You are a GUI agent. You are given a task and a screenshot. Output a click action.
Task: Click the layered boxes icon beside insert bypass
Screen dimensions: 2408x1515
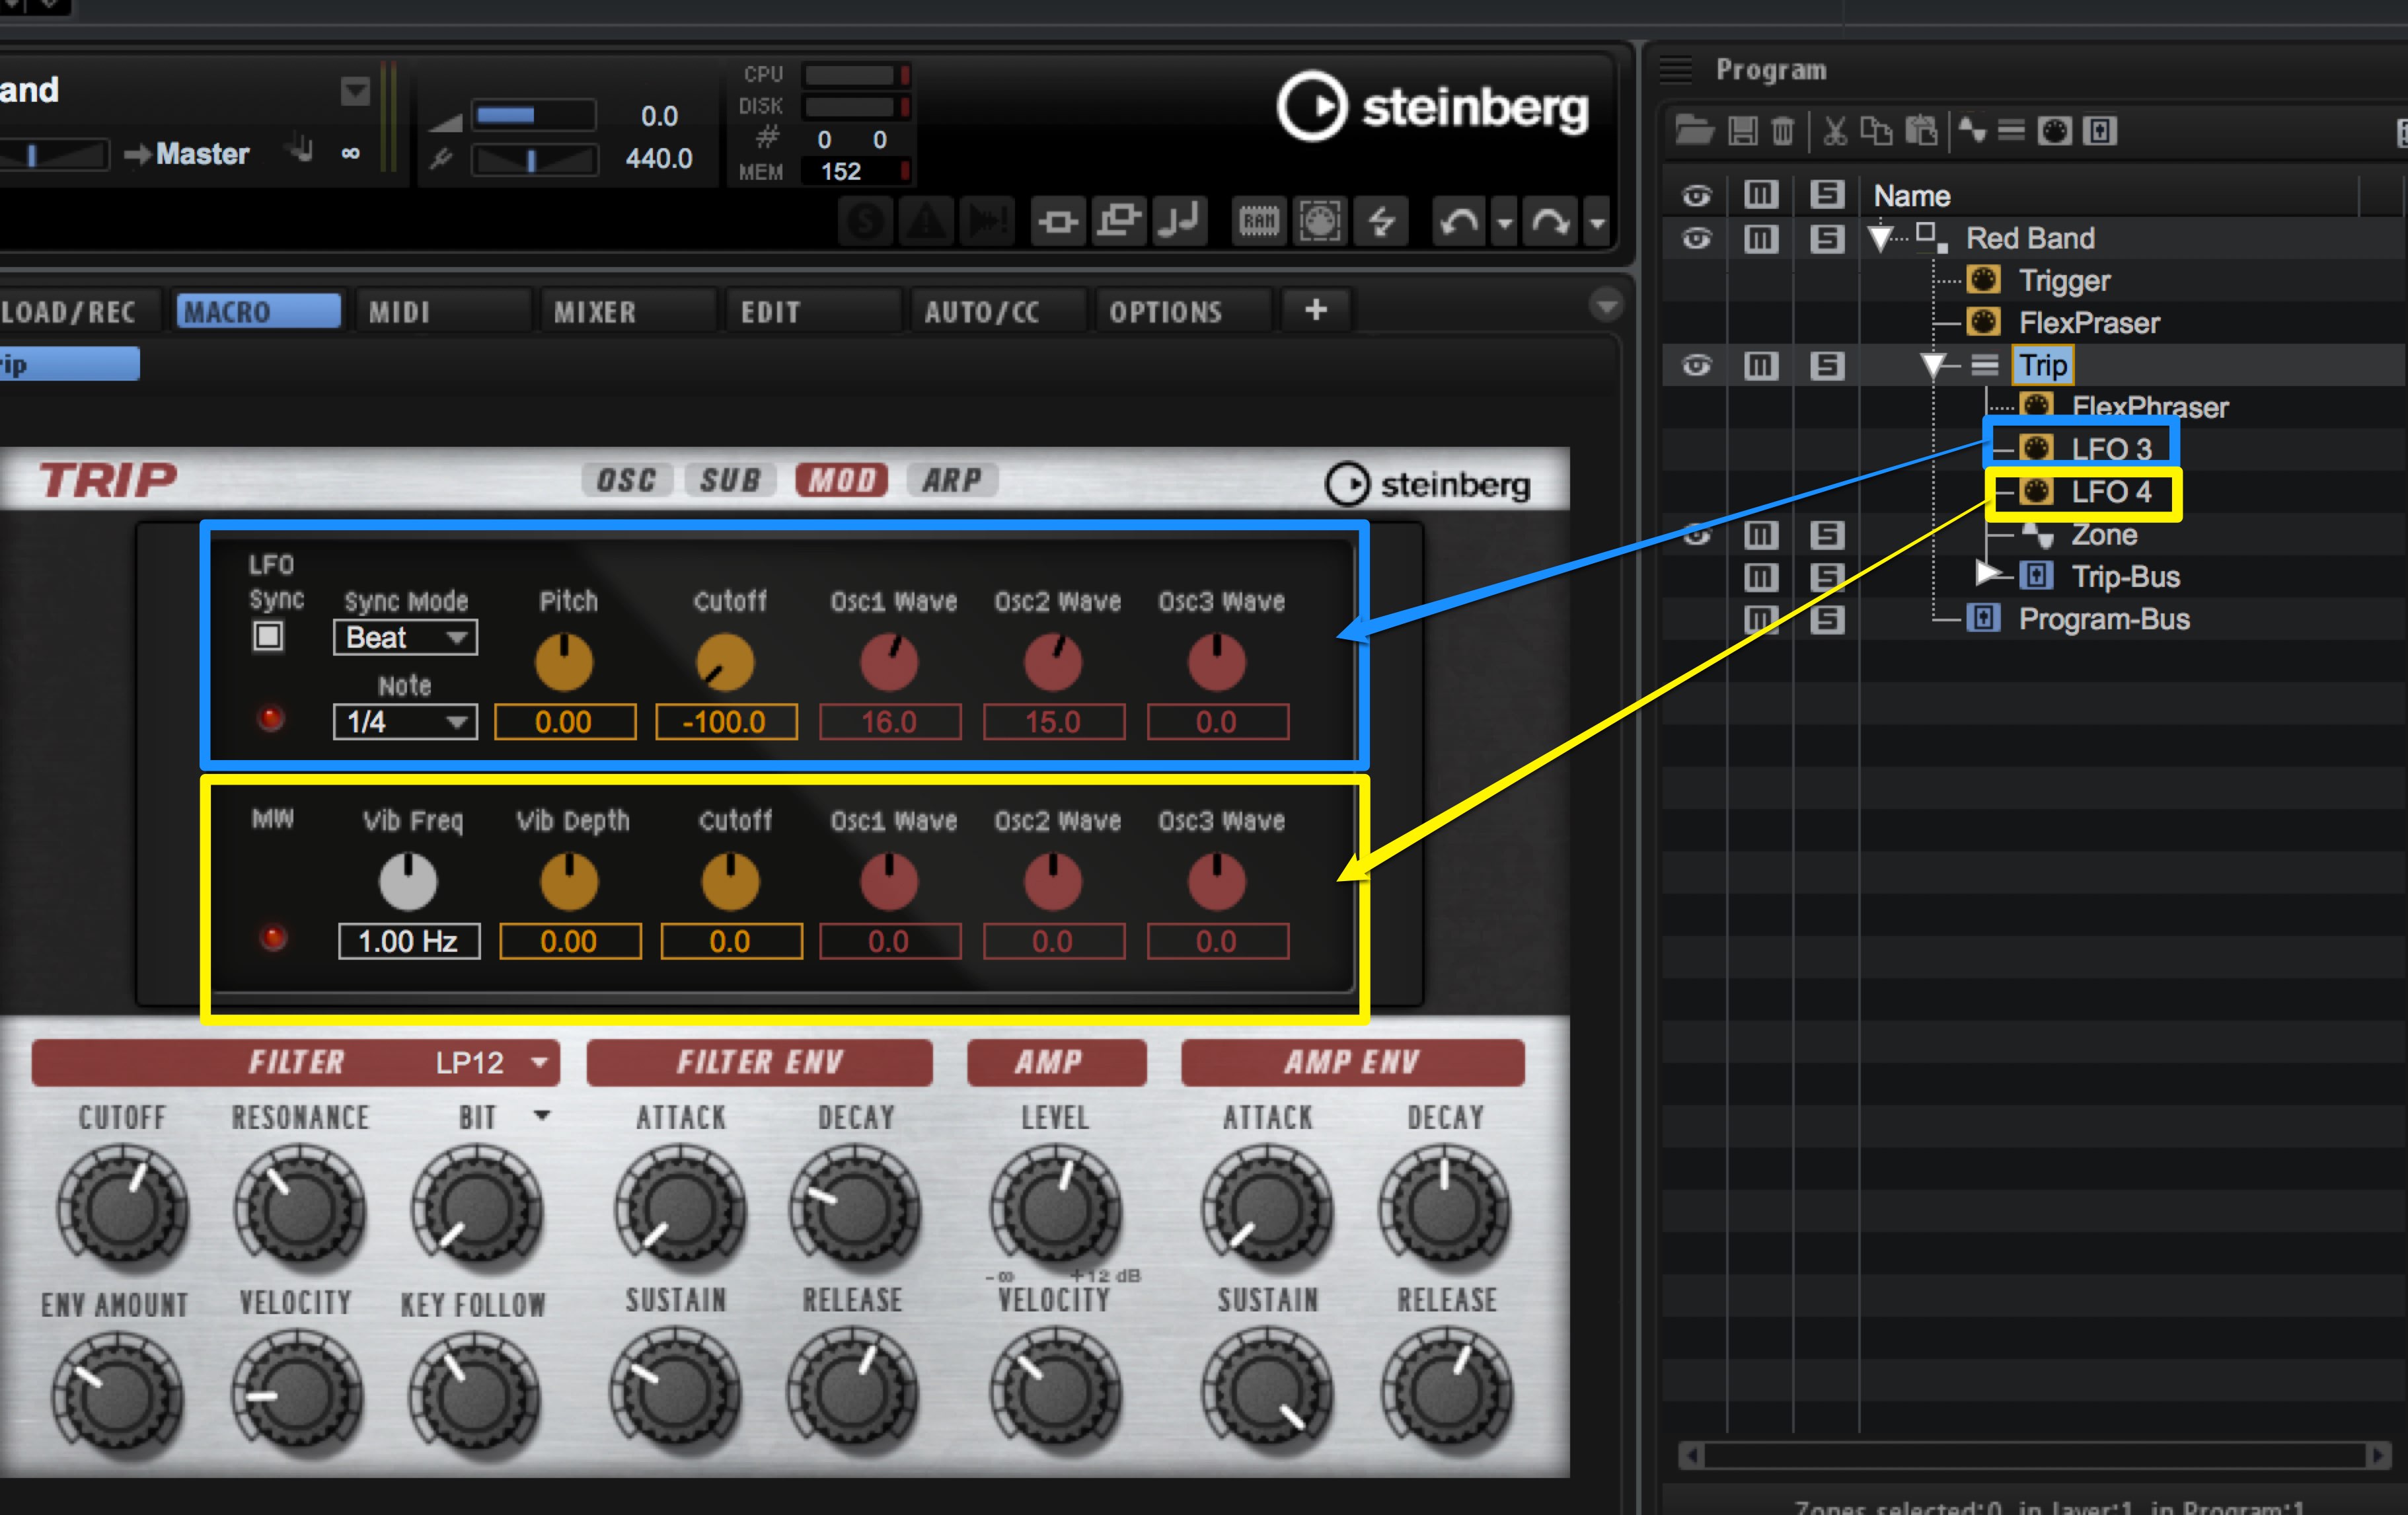(1119, 221)
